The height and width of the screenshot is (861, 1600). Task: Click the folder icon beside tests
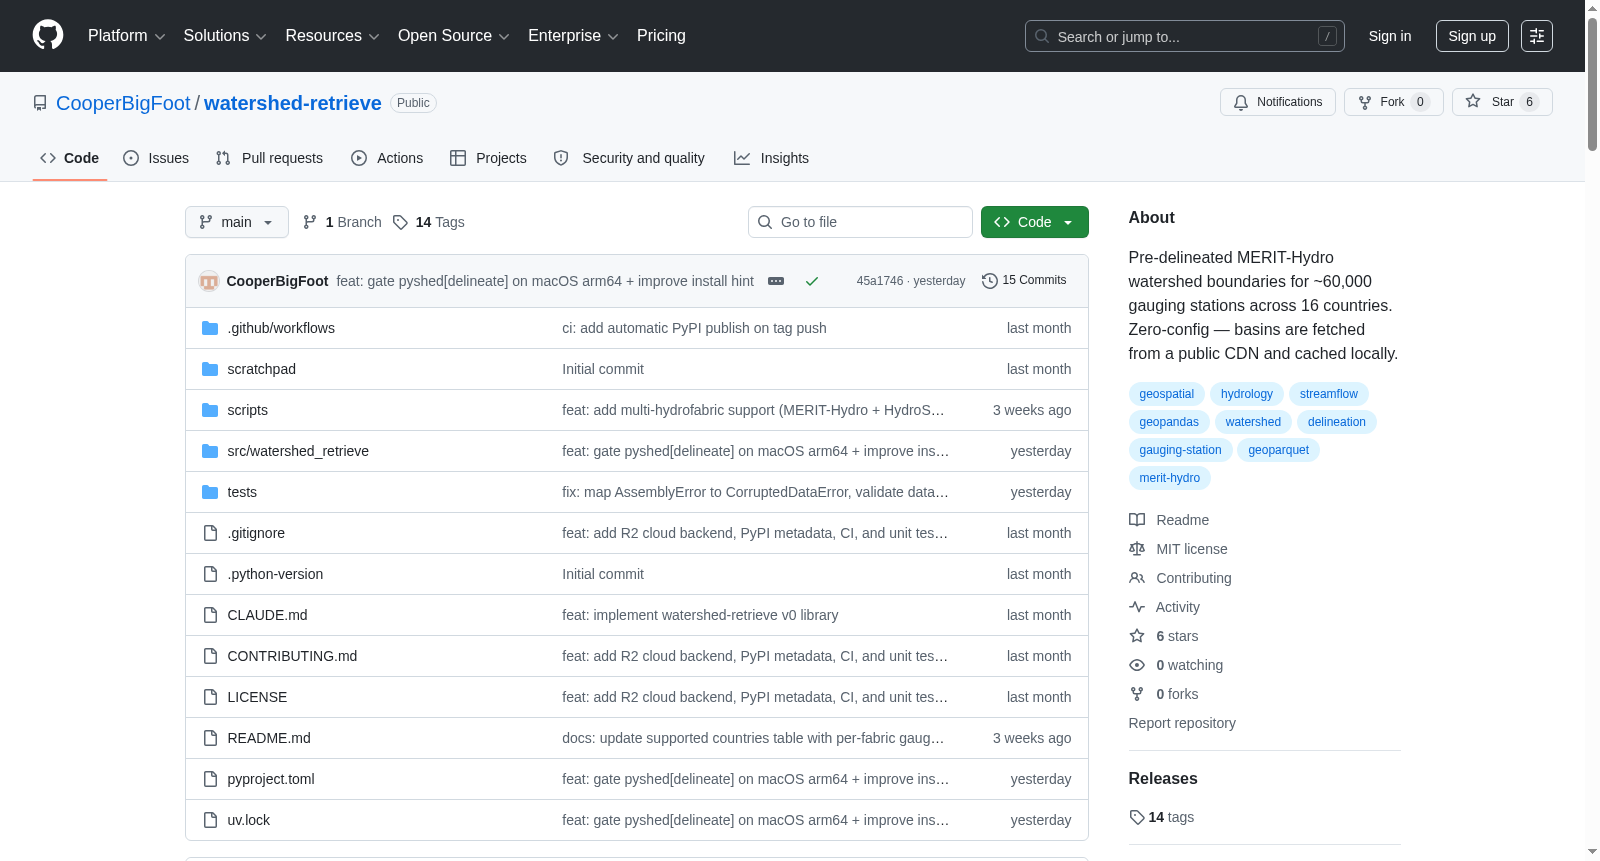coord(210,492)
